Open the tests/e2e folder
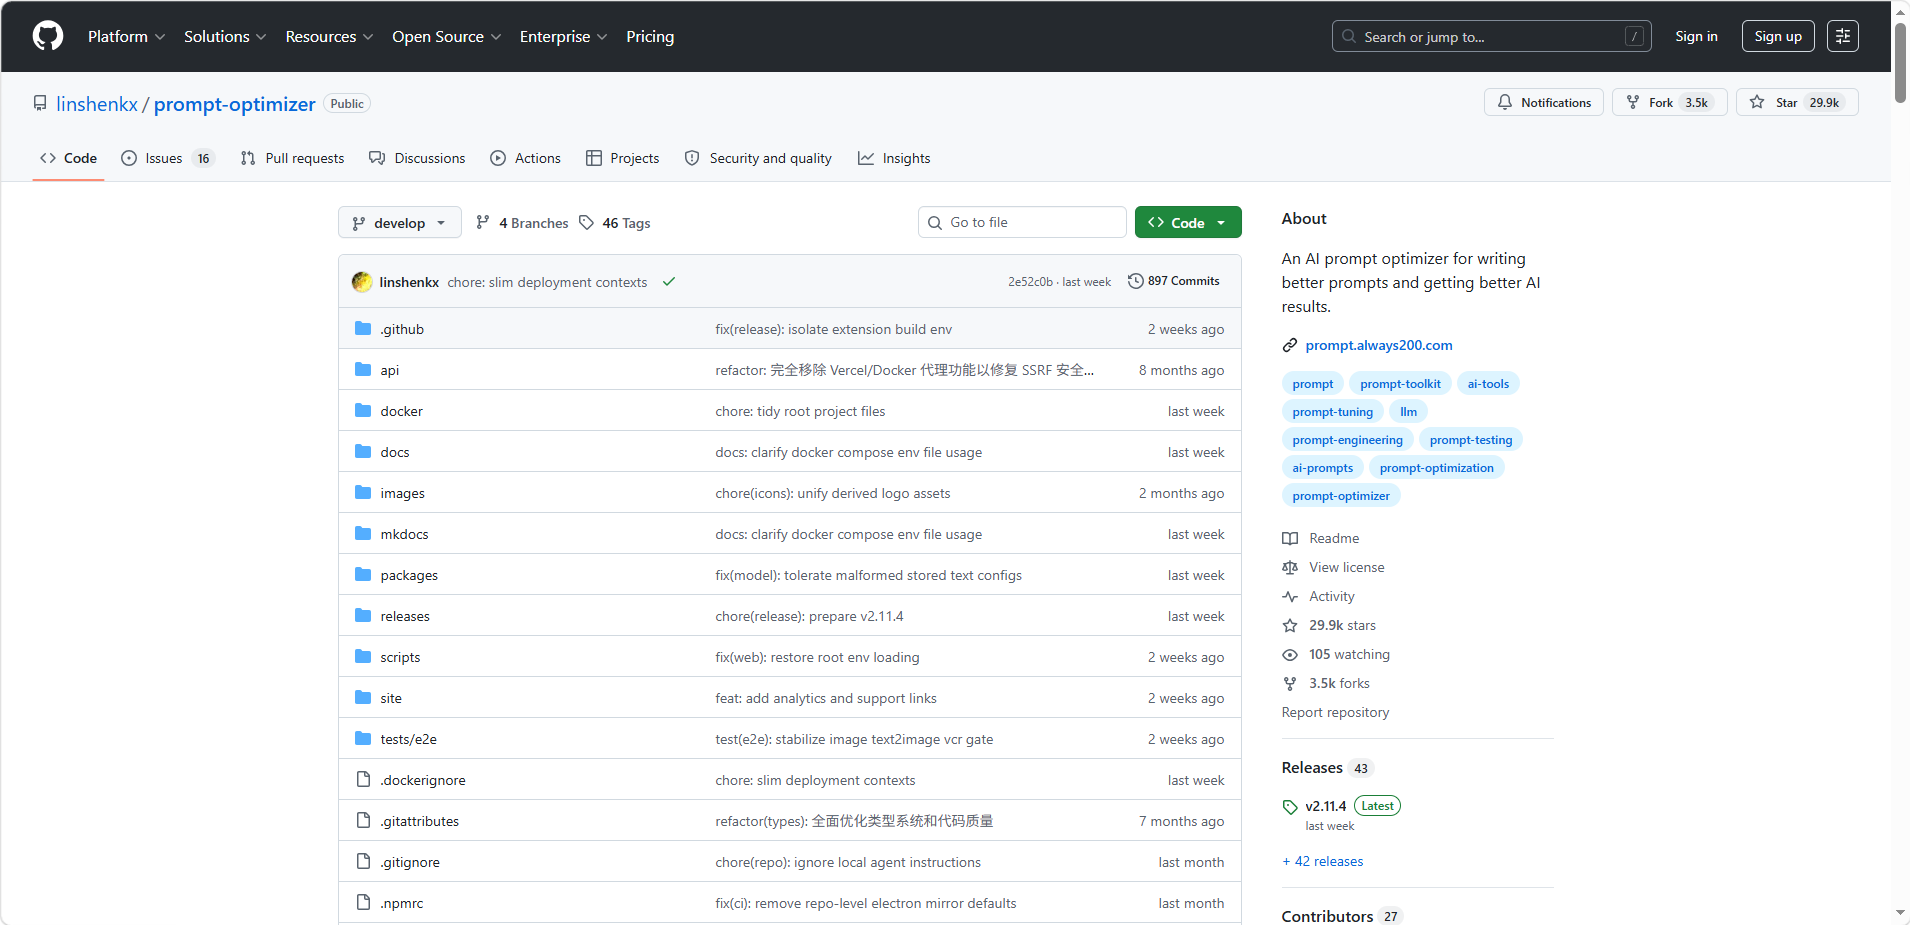This screenshot has width=1910, height=925. pyautogui.click(x=408, y=739)
